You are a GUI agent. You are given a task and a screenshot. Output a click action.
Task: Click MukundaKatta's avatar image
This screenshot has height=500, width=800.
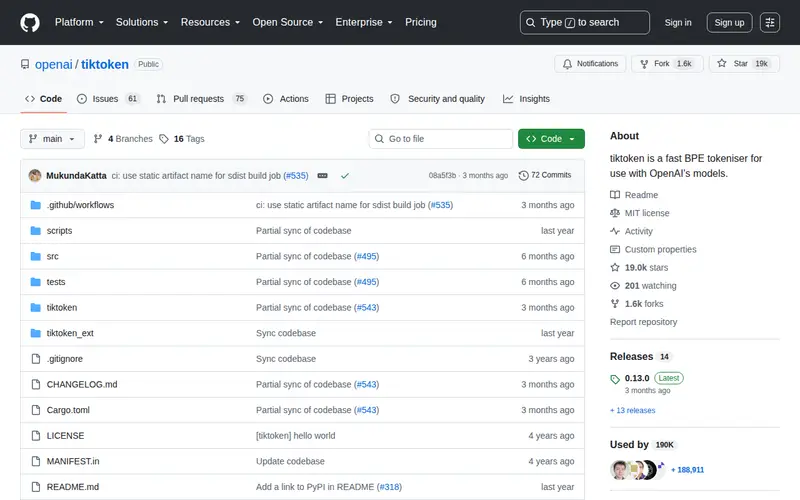[35, 176]
